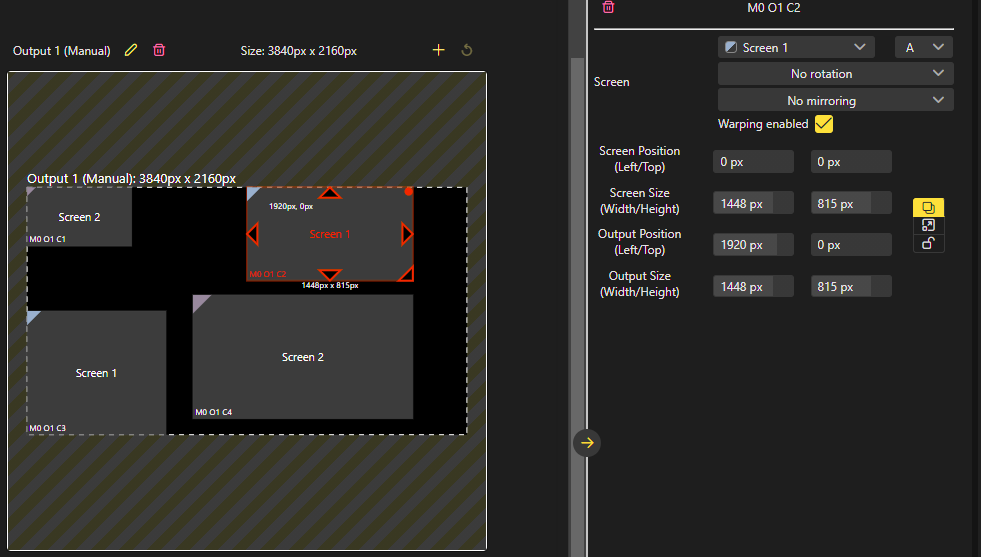
Task: Toggle the padlock lock button
Action: (x=928, y=244)
